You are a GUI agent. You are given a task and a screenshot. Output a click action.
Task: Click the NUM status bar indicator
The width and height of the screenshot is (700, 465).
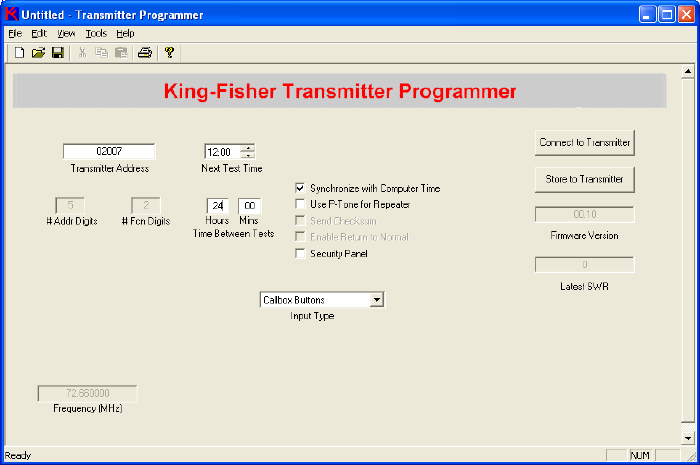(x=640, y=455)
